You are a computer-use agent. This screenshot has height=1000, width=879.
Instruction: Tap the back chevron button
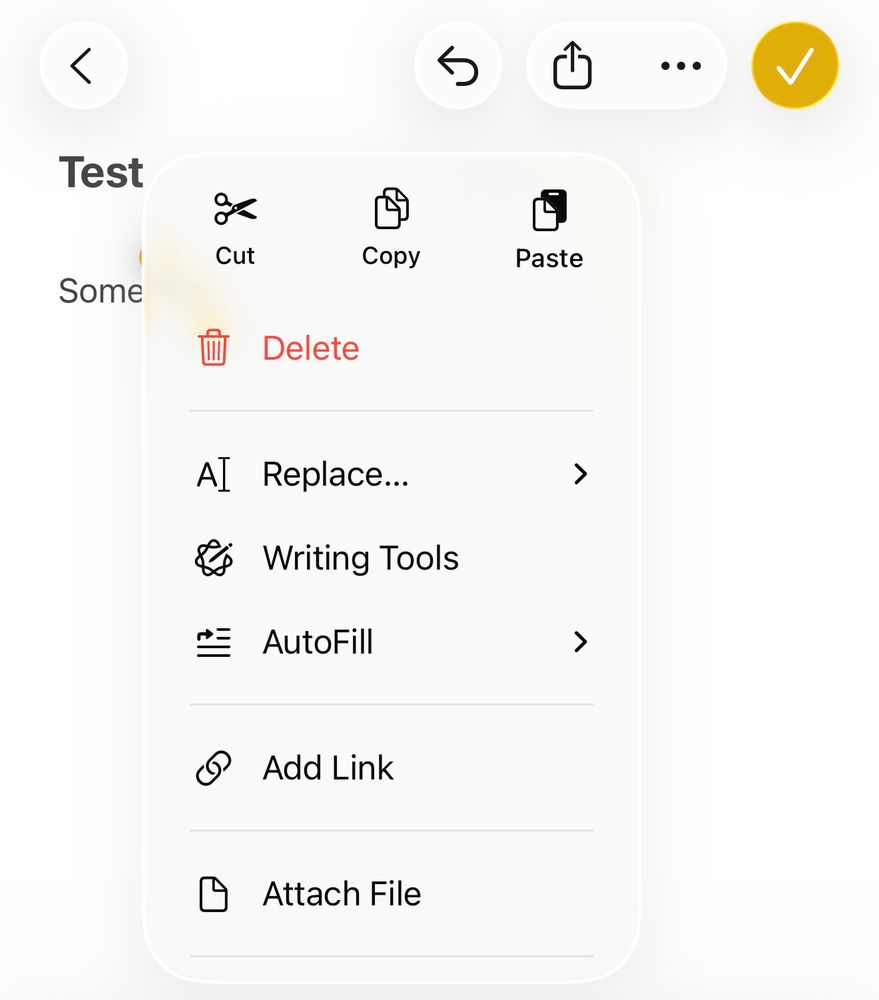(x=84, y=66)
